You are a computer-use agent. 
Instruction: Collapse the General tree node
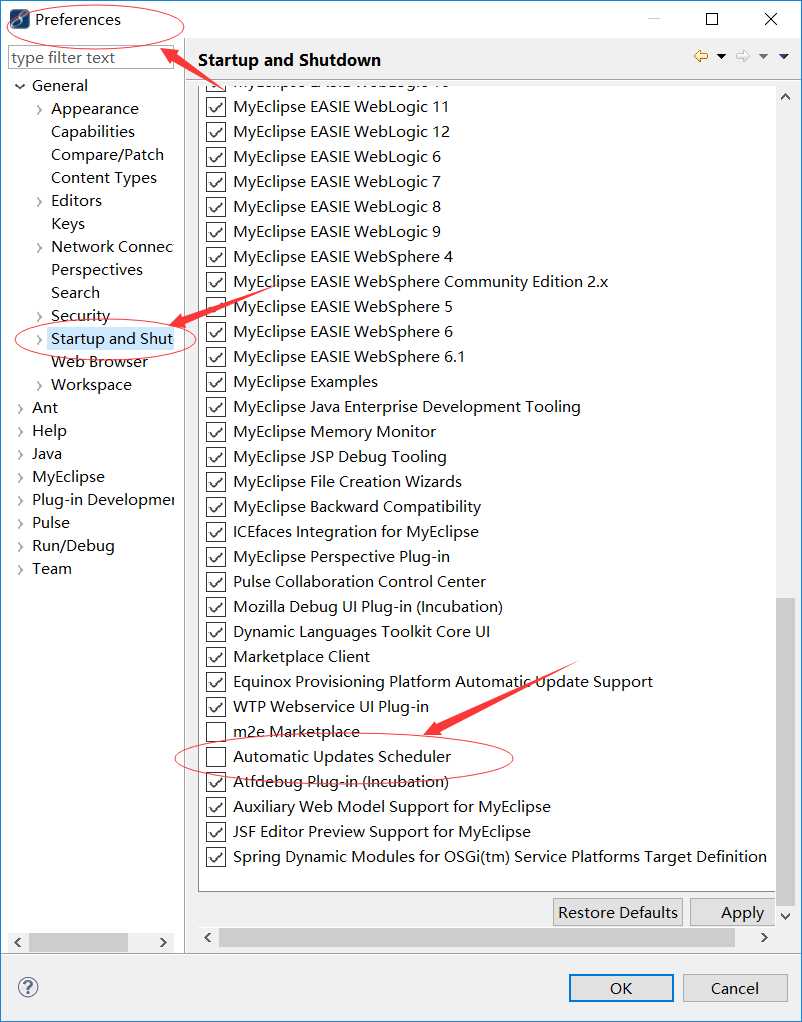coord(20,86)
